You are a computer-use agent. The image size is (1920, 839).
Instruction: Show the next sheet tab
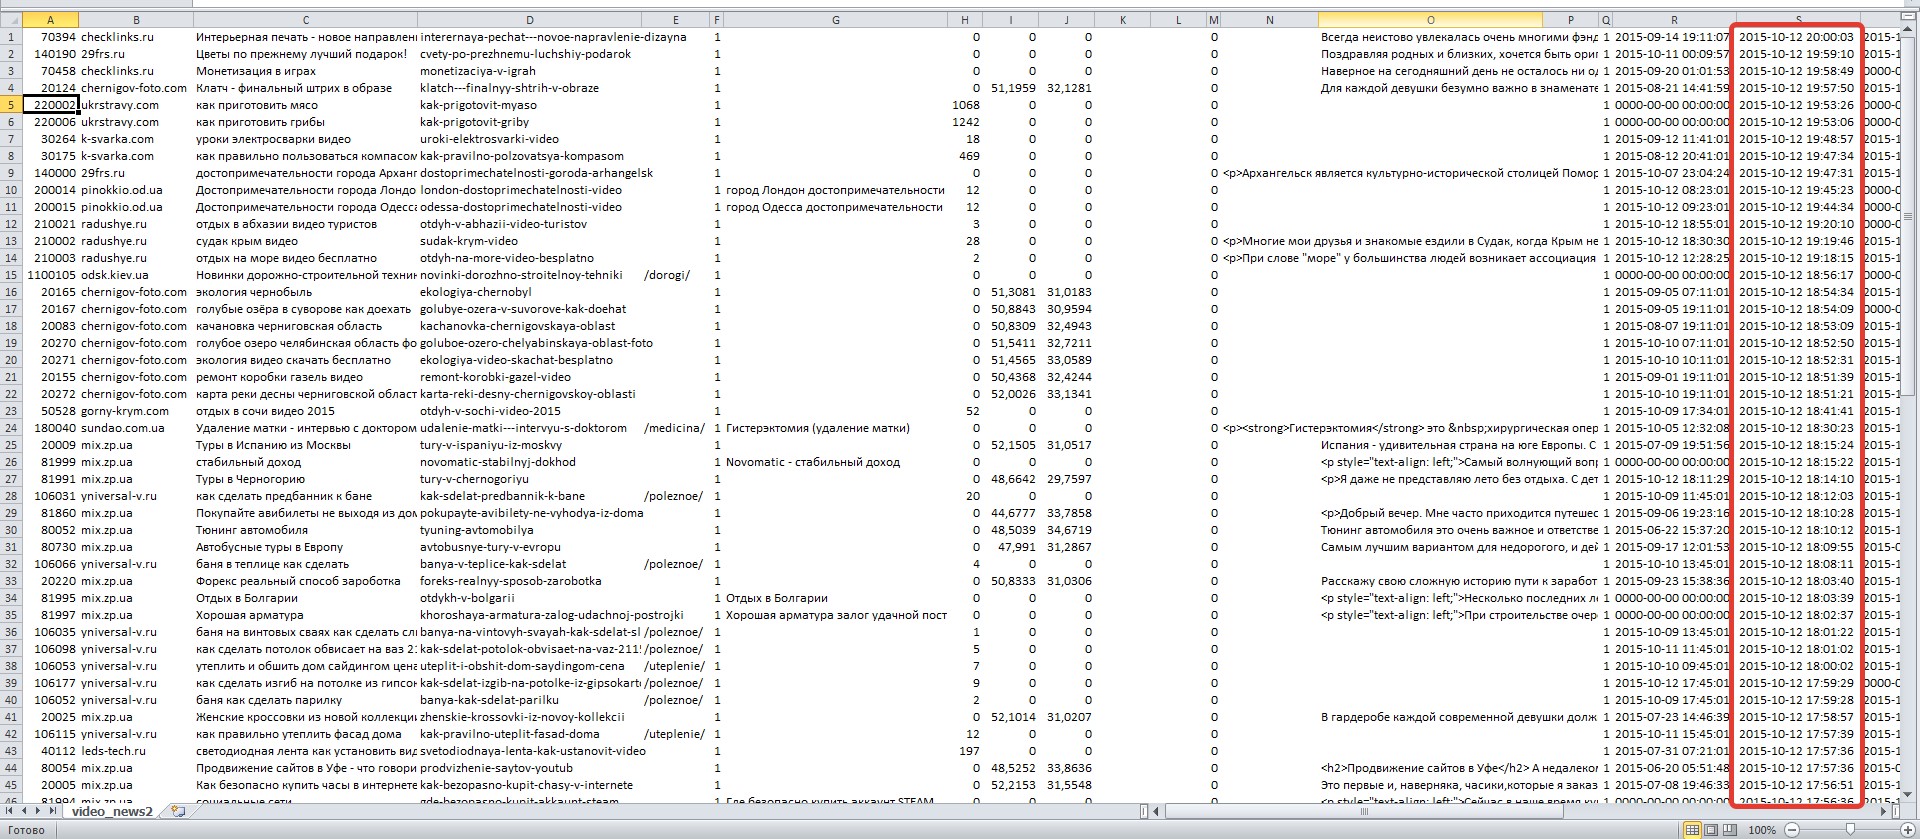pos(38,812)
